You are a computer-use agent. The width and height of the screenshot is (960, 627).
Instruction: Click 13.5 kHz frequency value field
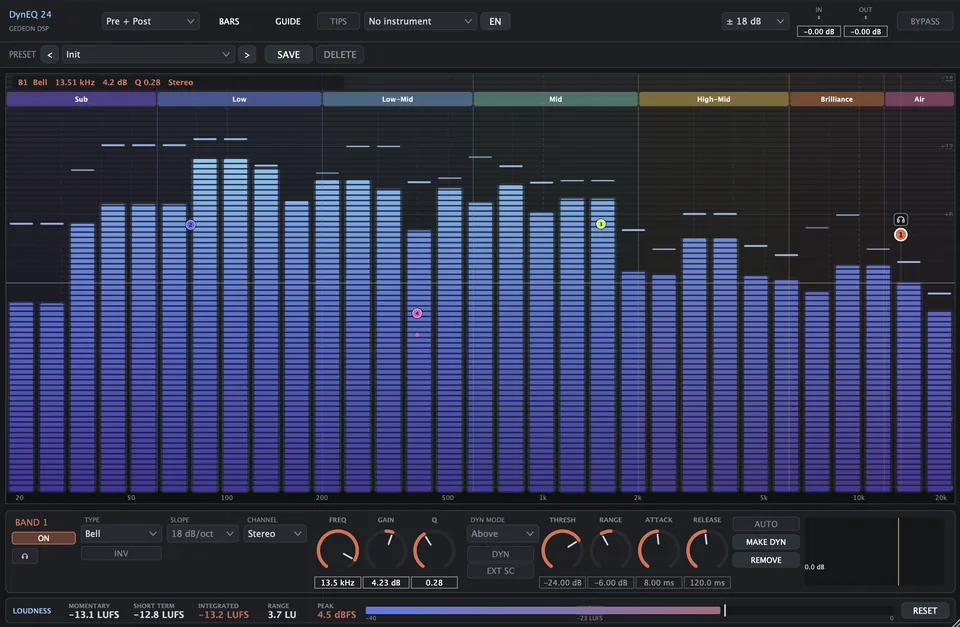pos(337,582)
